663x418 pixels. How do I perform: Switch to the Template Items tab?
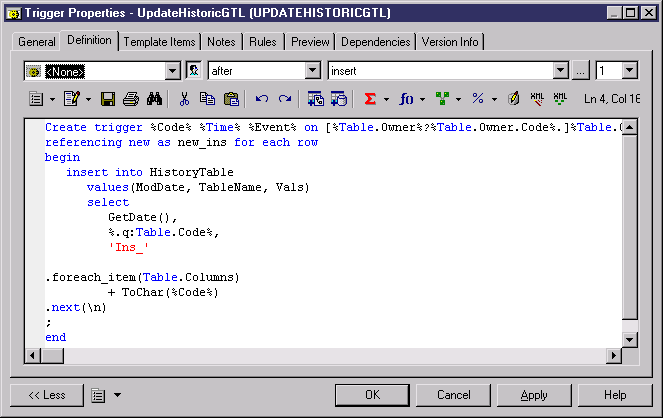(x=160, y=42)
